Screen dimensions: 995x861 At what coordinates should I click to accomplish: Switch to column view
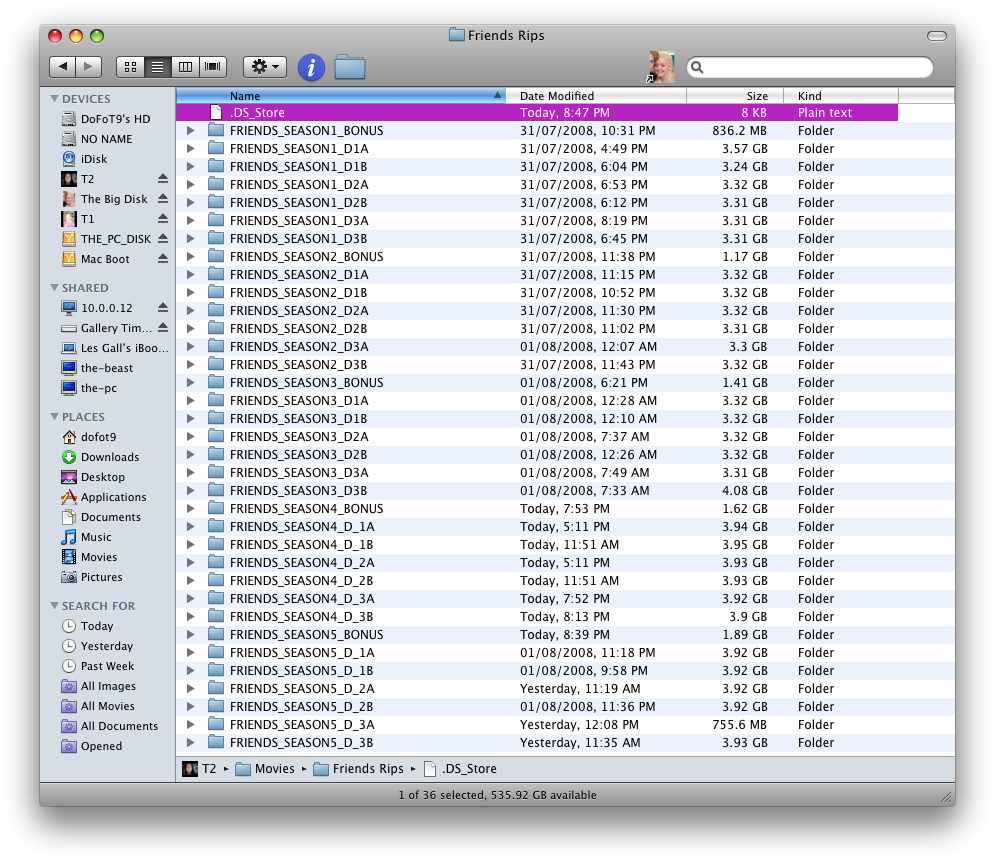click(x=185, y=67)
